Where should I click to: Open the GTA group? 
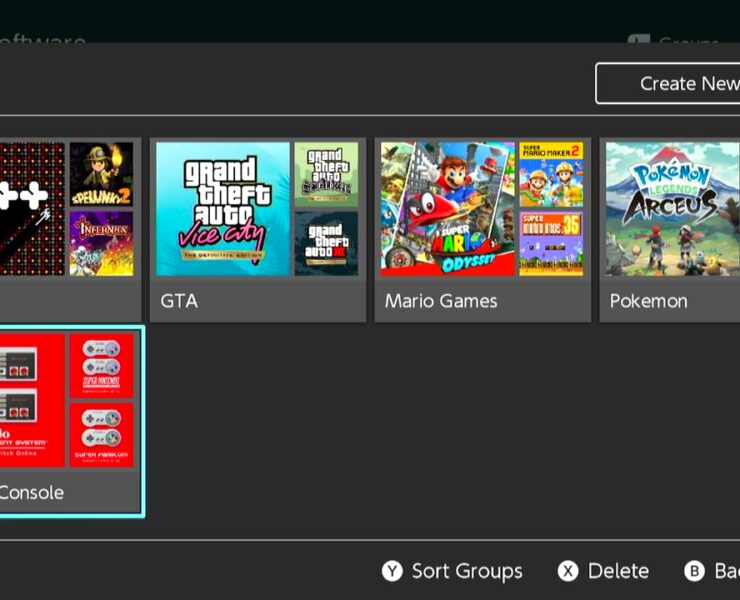point(258,230)
